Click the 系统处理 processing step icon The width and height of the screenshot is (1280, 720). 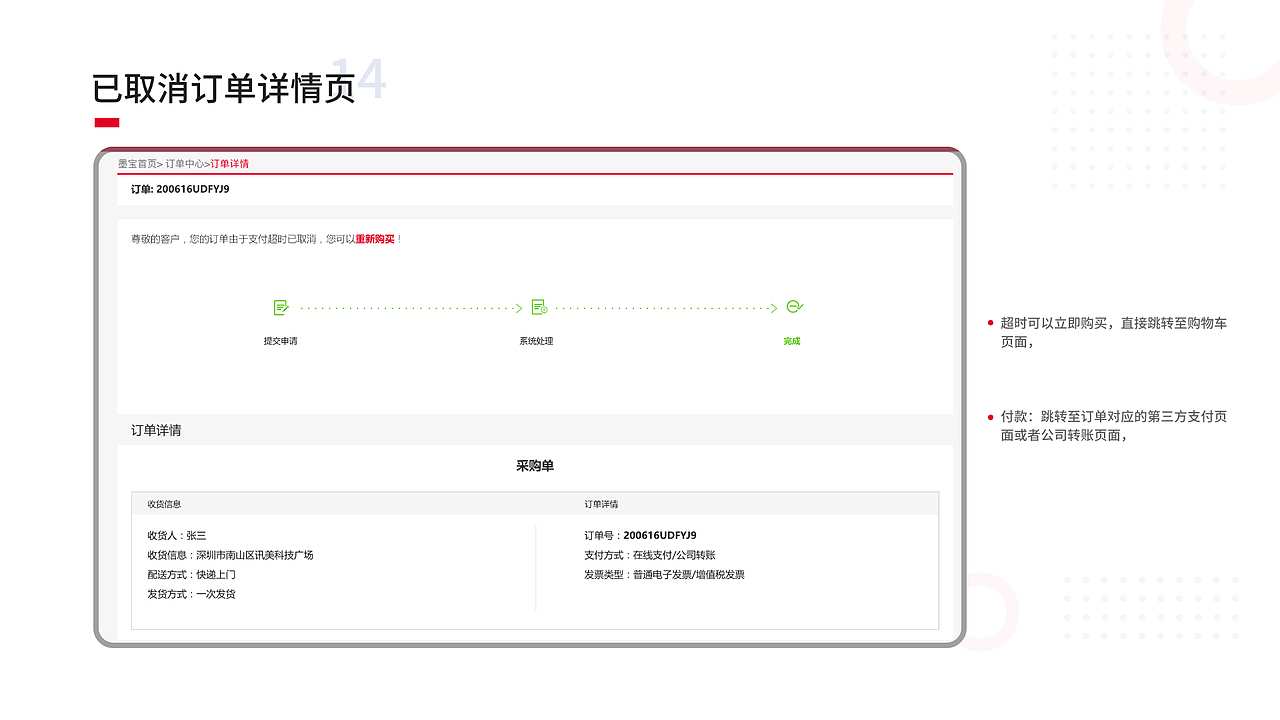click(x=541, y=308)
